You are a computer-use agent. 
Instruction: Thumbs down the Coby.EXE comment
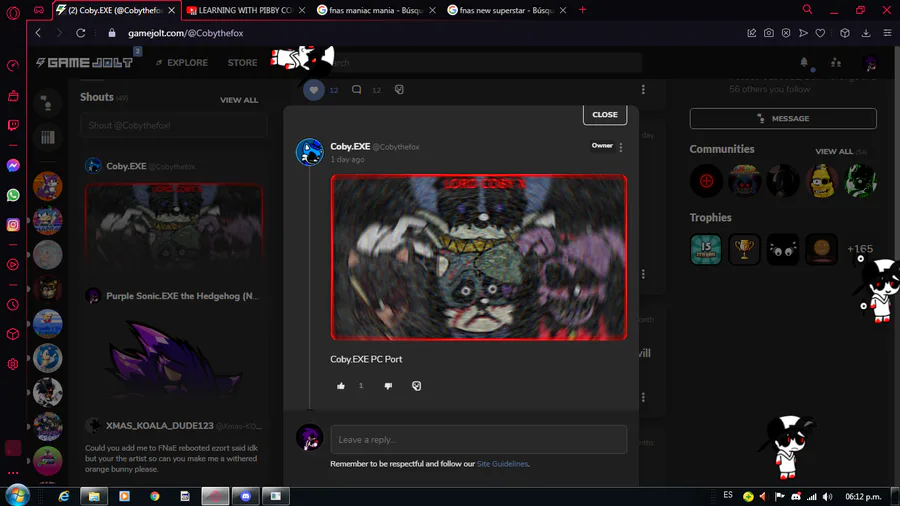coord(389,386)
